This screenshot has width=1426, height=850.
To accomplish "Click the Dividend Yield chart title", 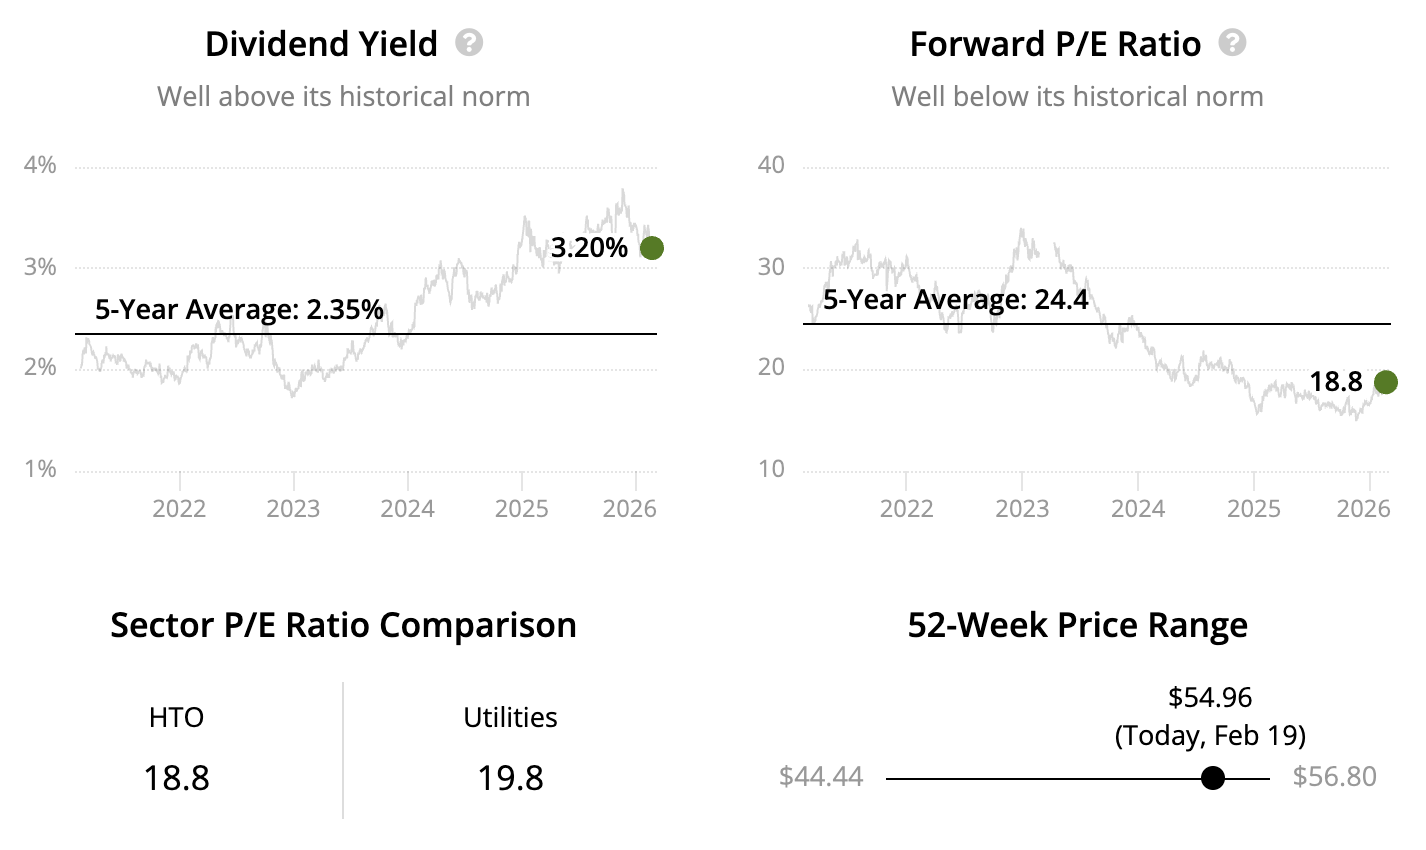I will 321,44.
